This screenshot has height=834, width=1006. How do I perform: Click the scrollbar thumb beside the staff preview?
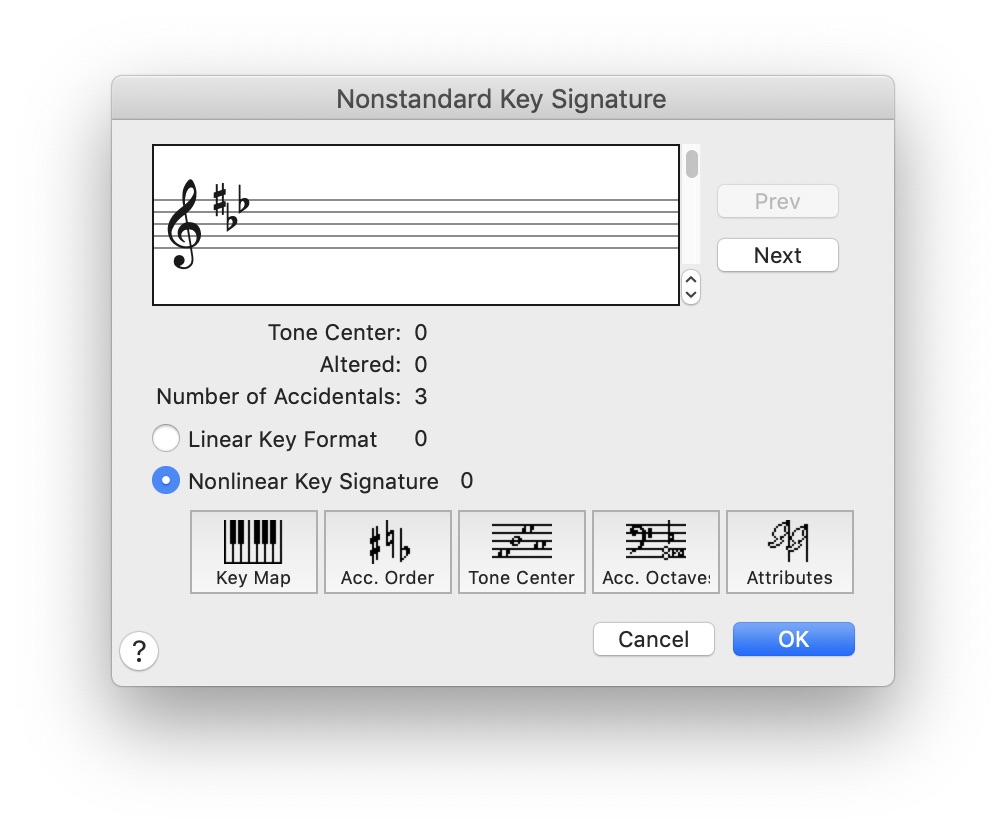pos(692,164)
